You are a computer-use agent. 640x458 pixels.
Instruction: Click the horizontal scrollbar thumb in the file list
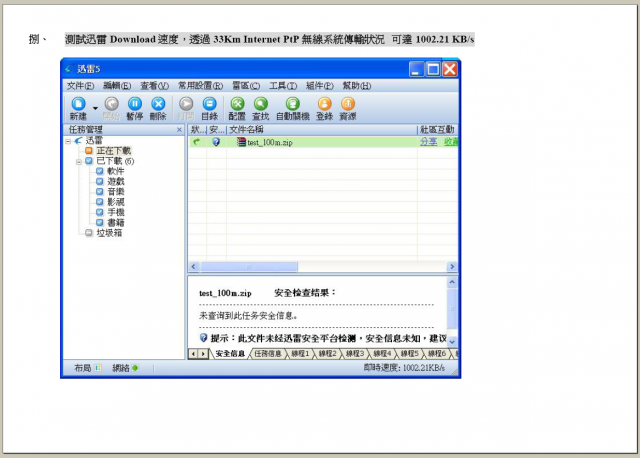point(249,267)
